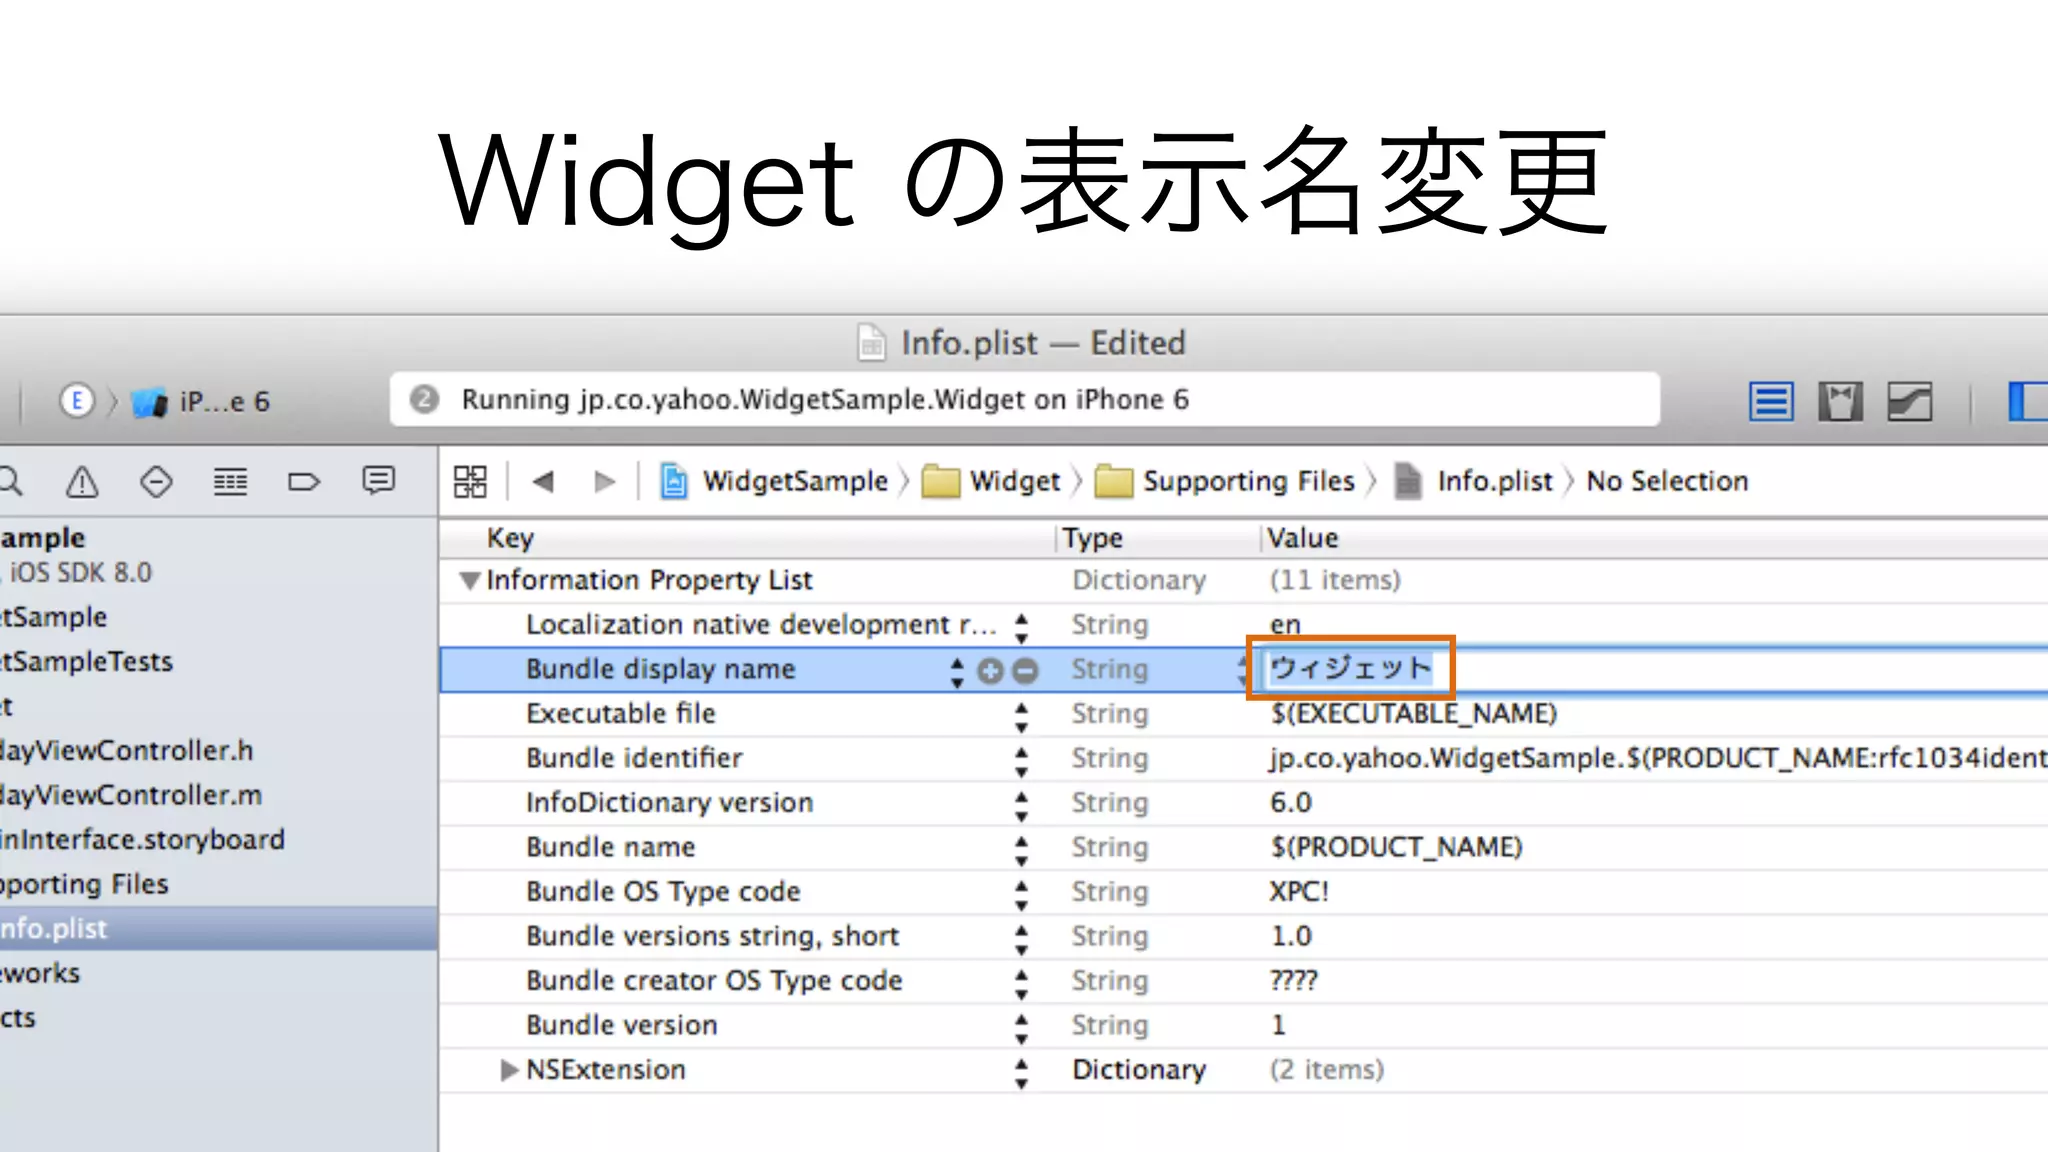Open key stepper for Bundle versions string, short
The width and height of the screenshot is (2048, 1152).
click(1021, 939)
